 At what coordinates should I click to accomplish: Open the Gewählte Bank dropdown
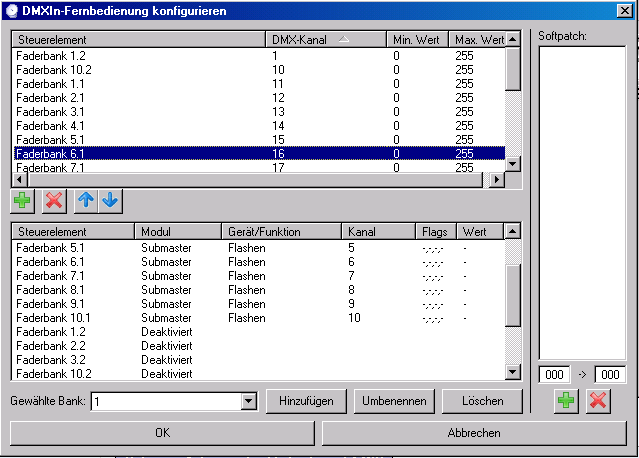pyautogui.click(x=249, y=401)
